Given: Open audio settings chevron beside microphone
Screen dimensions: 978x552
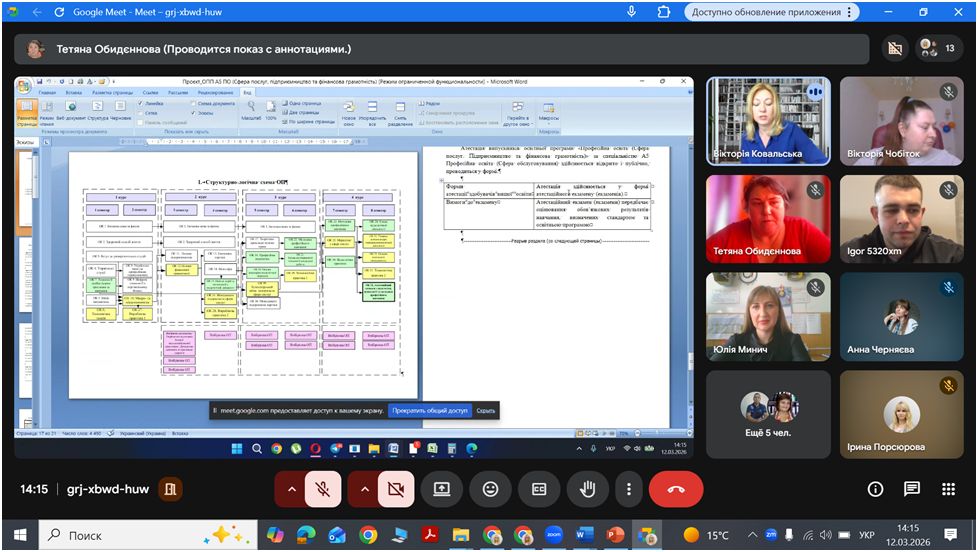Looking at the screenshot, I should tap(291, 489).
